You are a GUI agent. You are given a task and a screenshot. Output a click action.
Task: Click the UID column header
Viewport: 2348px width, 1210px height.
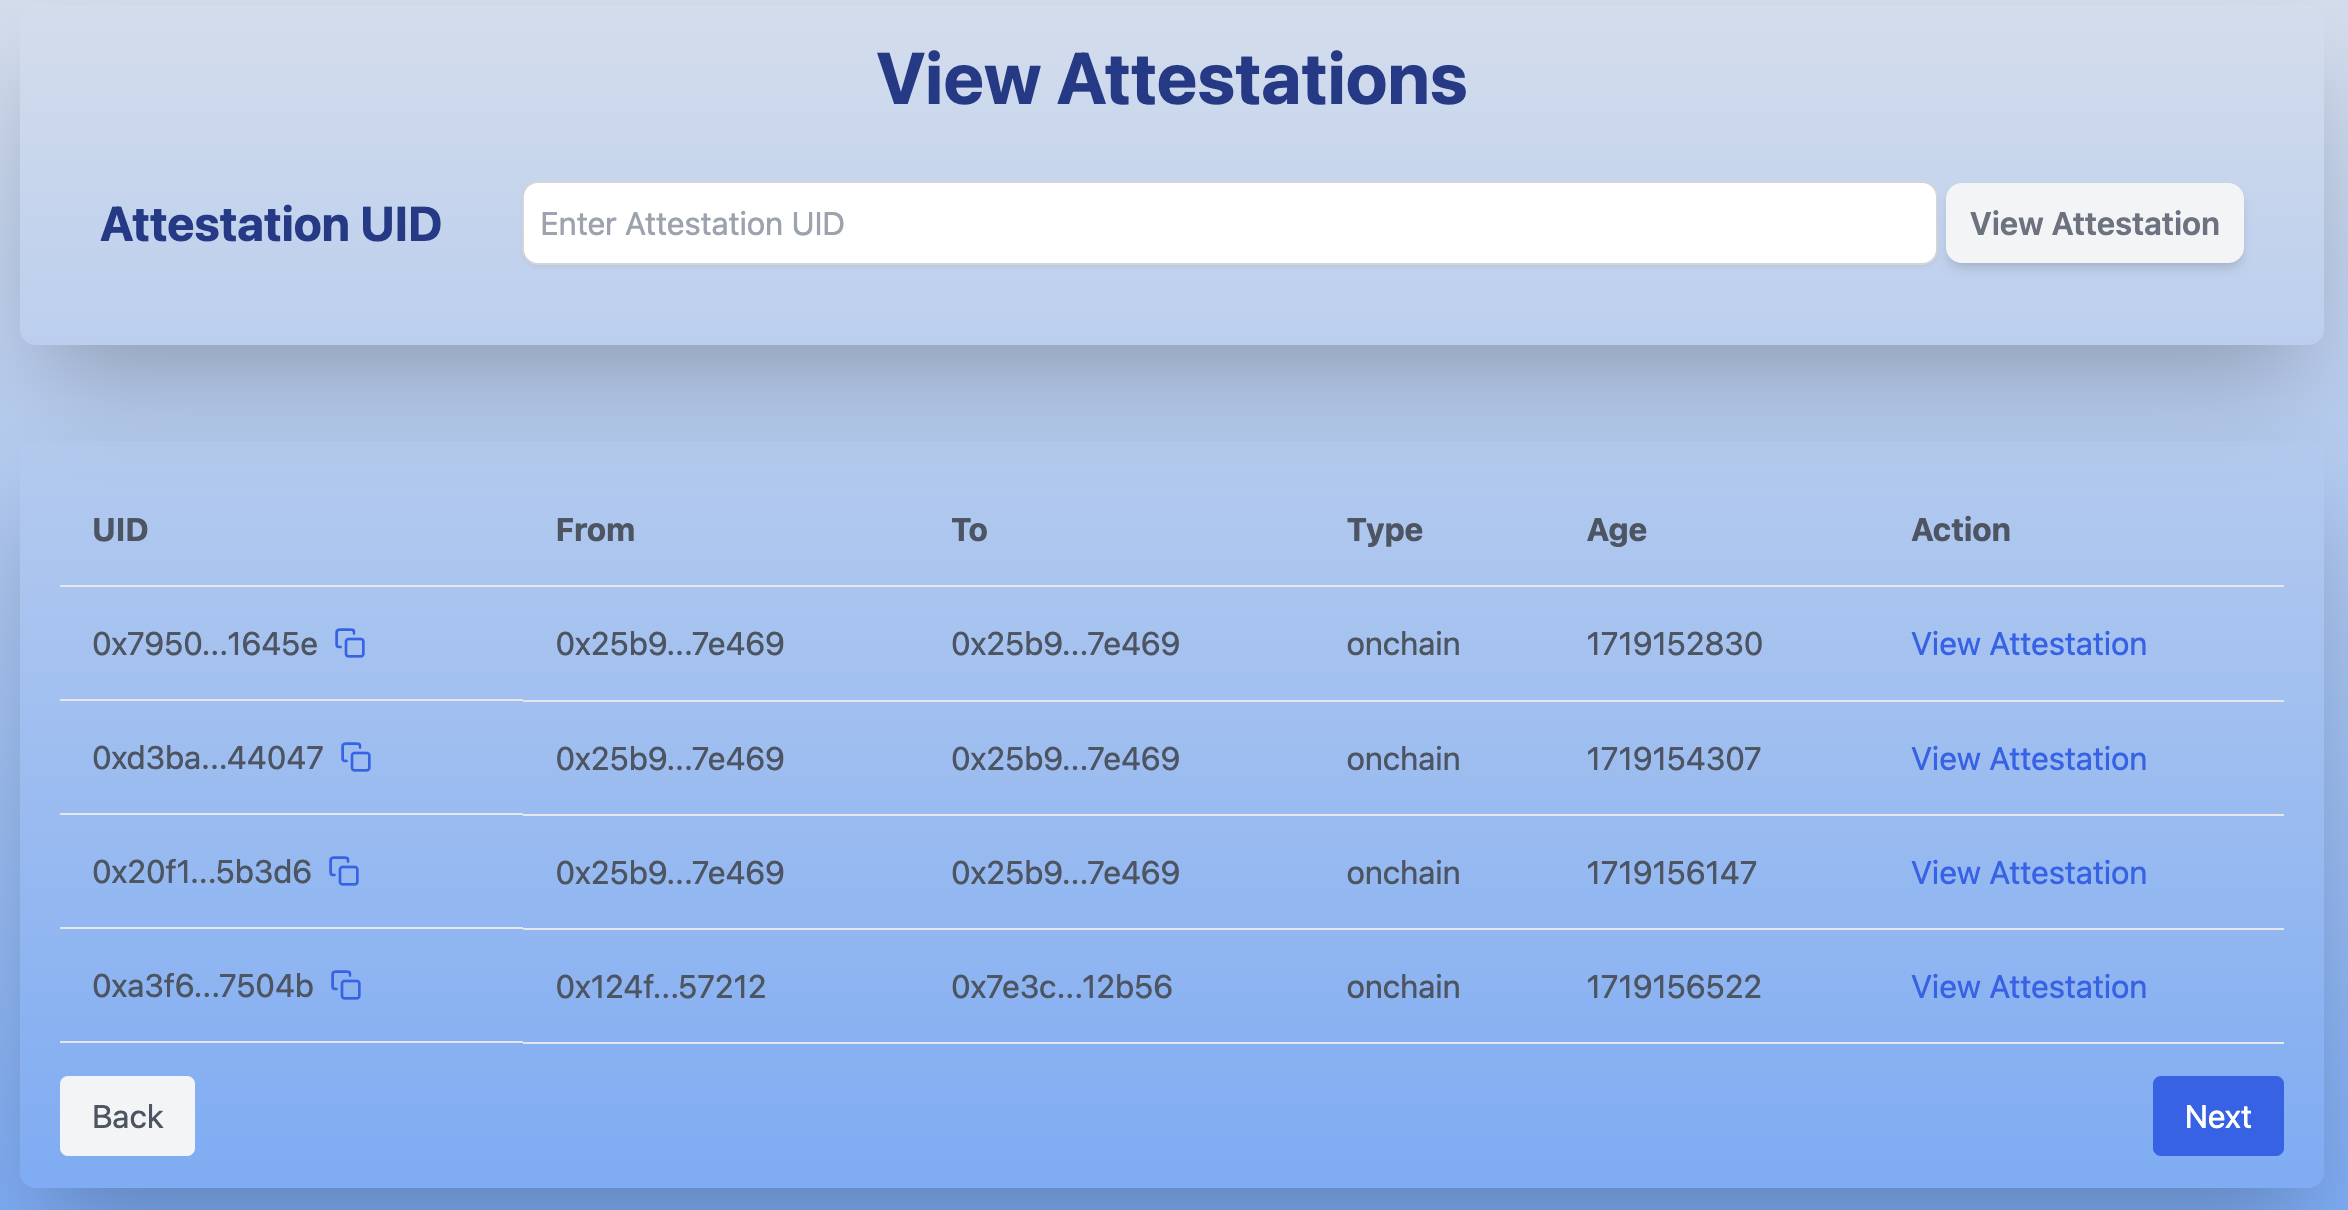pyautogui.click(x=120, y=530)
